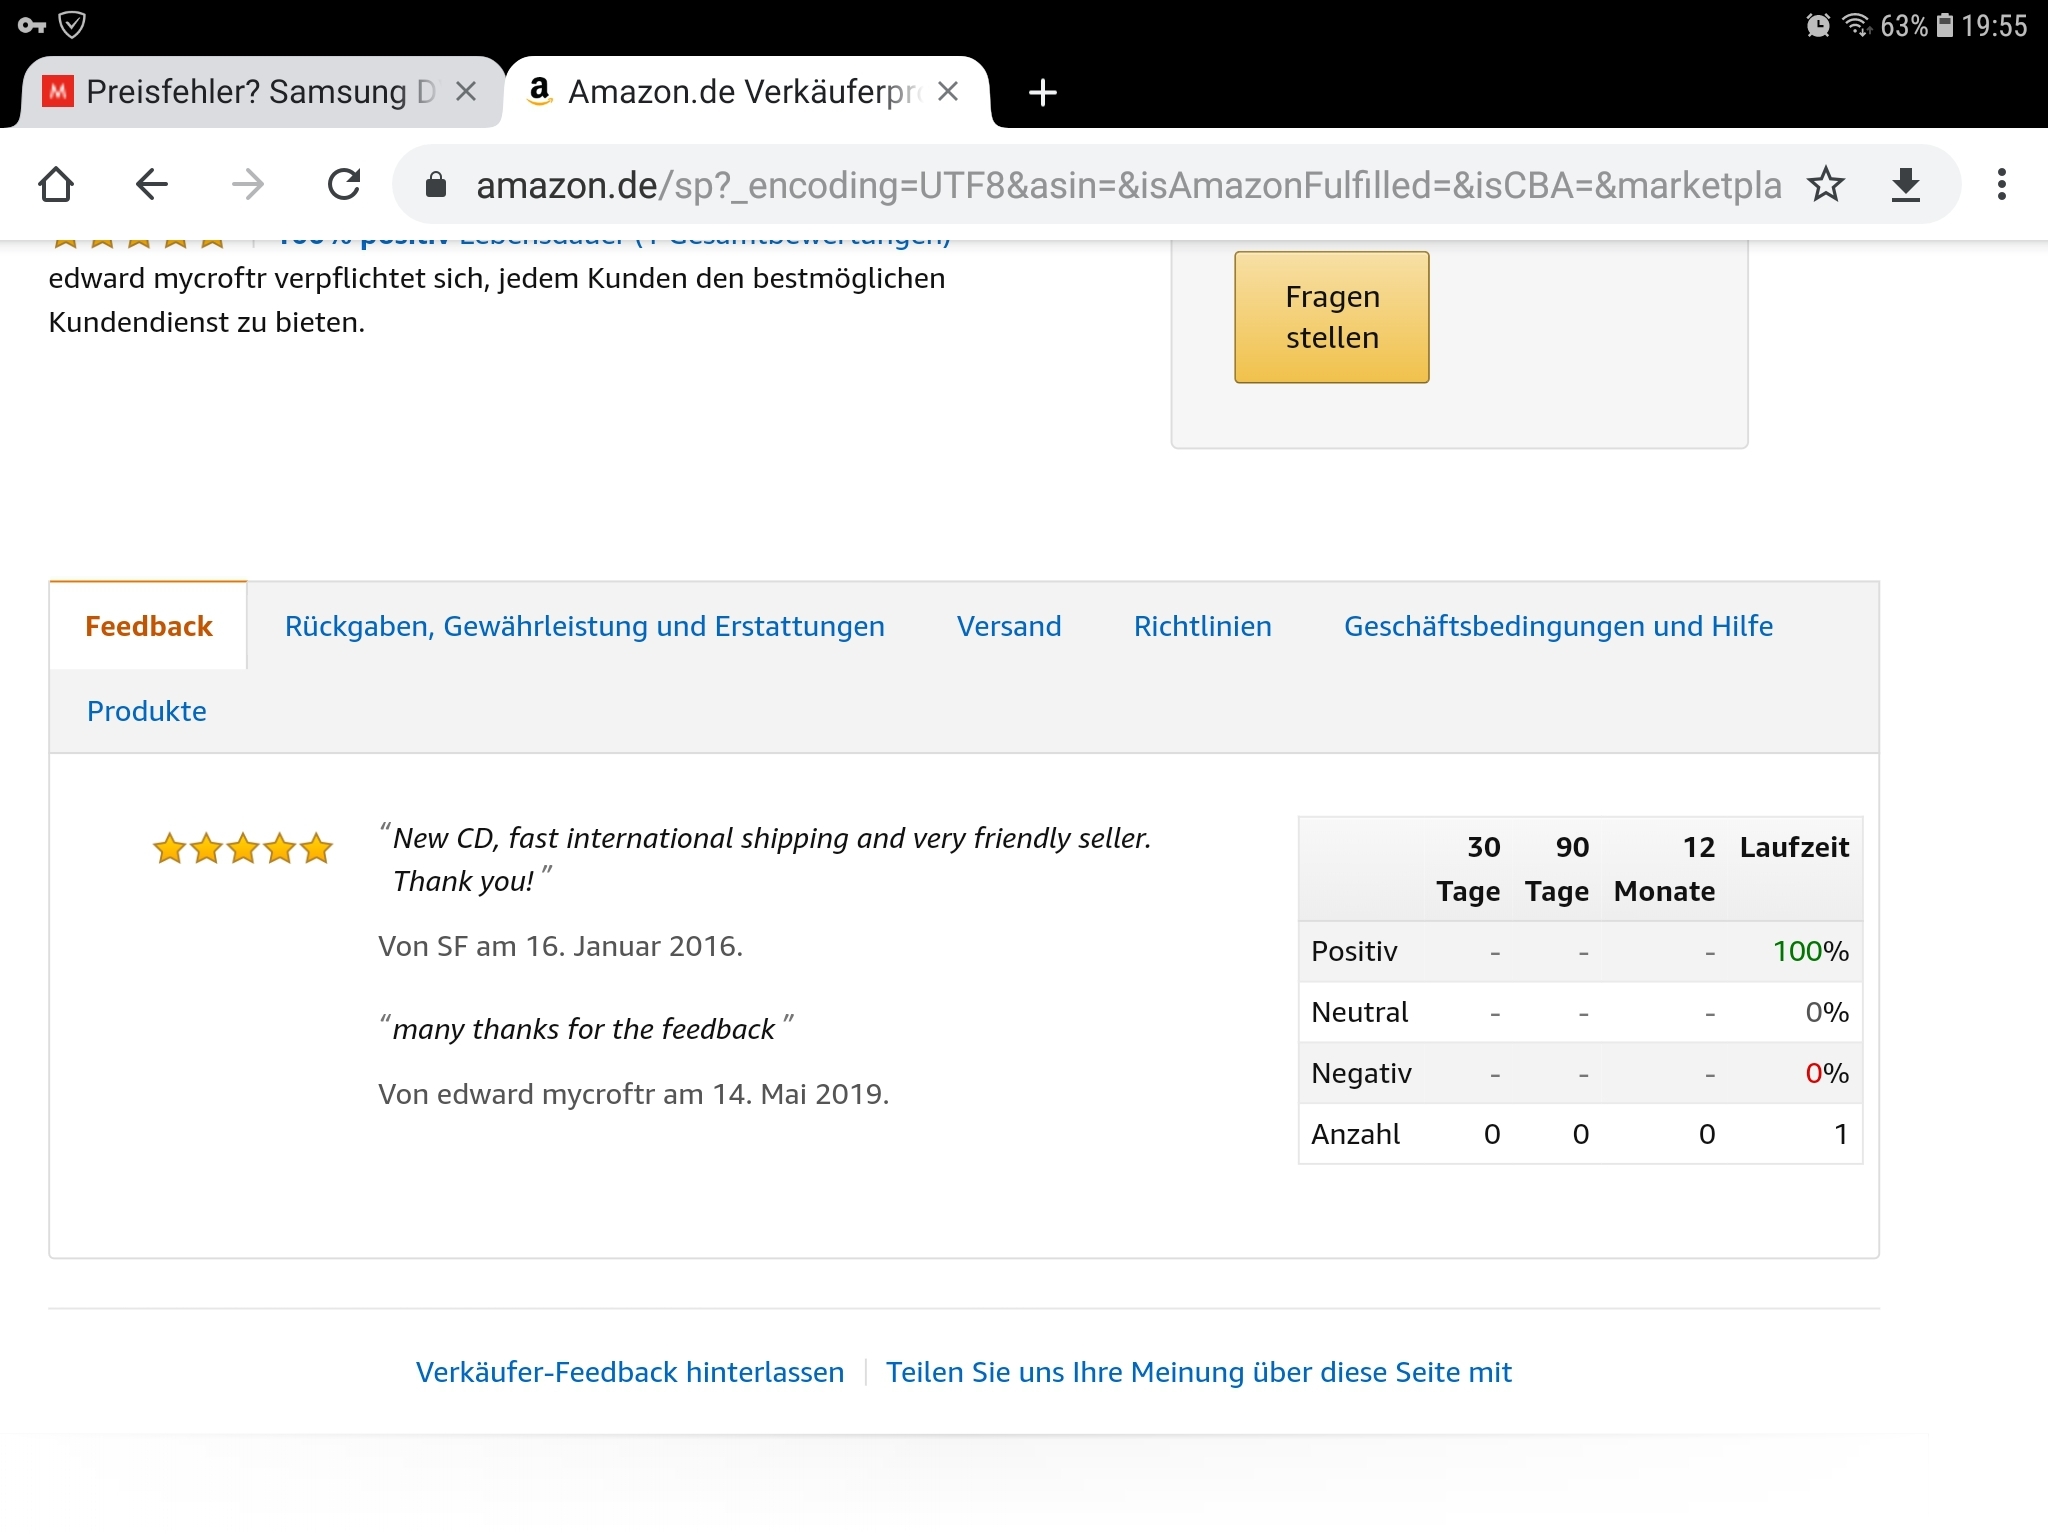Viewport: 2048px width, 1536px height.
Task: Click Teilen Sie uns Ihre Meinung link
Action: 1198,1373
